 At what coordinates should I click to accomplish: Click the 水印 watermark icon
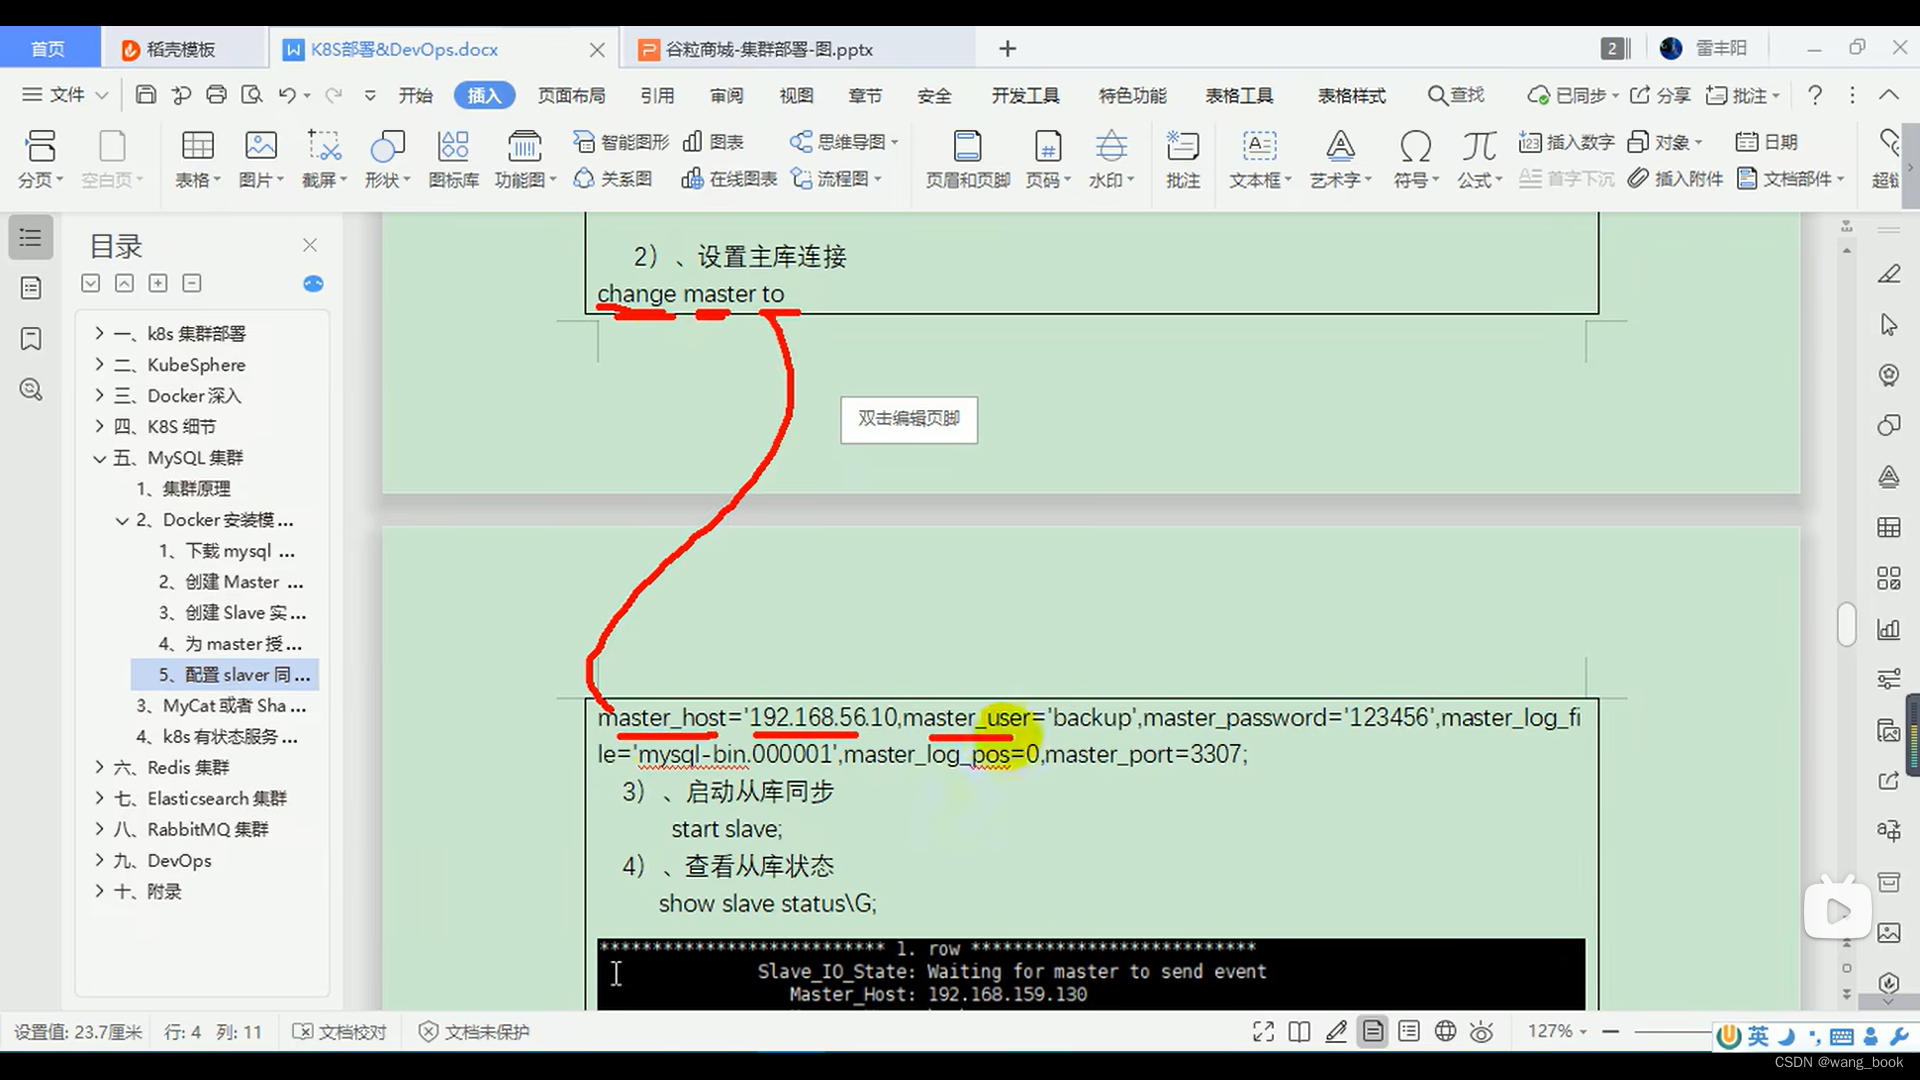pos(1111,159)
